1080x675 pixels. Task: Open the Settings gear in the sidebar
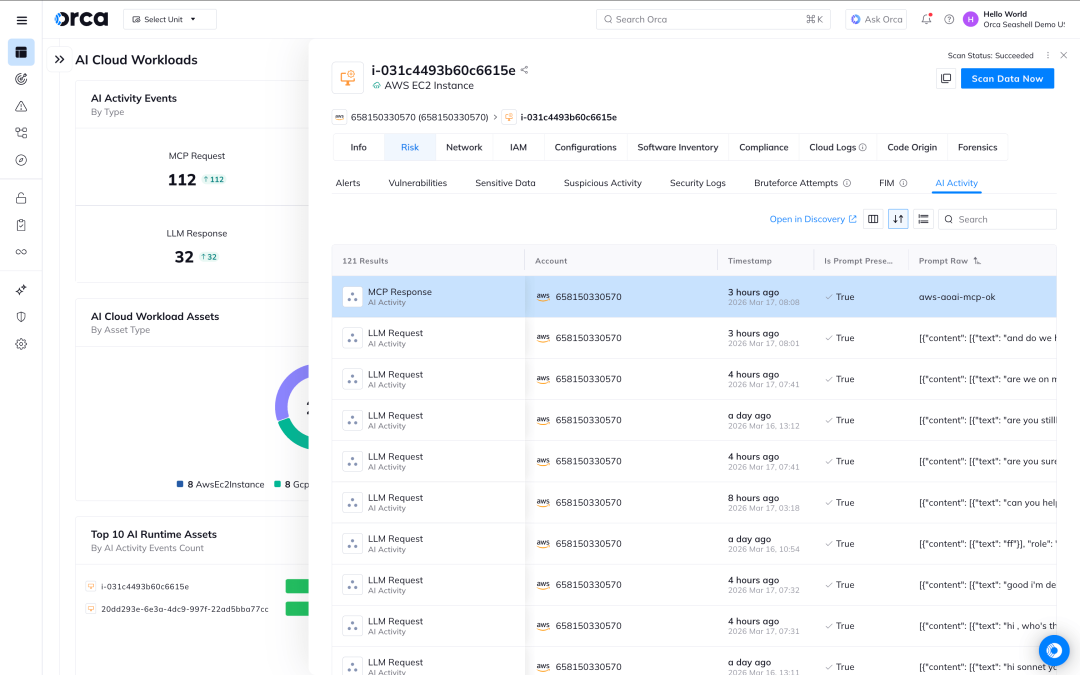(22, 343)
